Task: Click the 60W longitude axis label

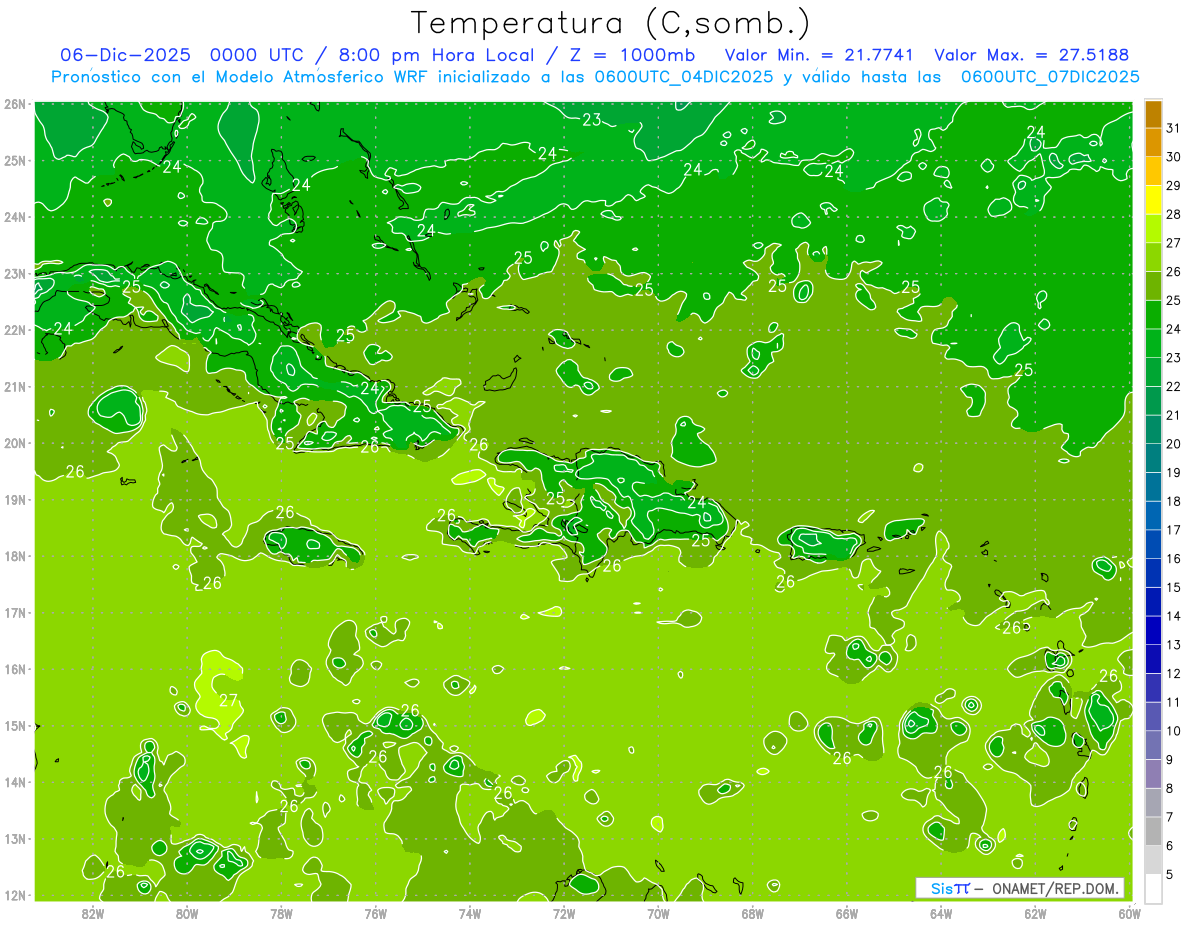Action: click(1129, 913)
